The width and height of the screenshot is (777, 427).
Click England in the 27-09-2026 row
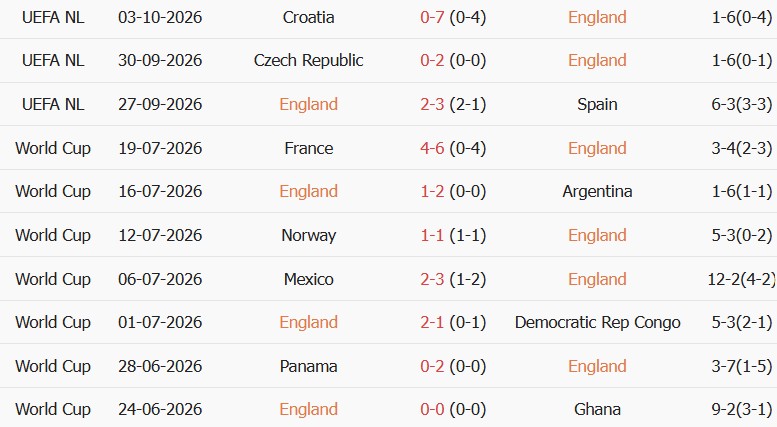pyautogui.click(x=308, y=105)
